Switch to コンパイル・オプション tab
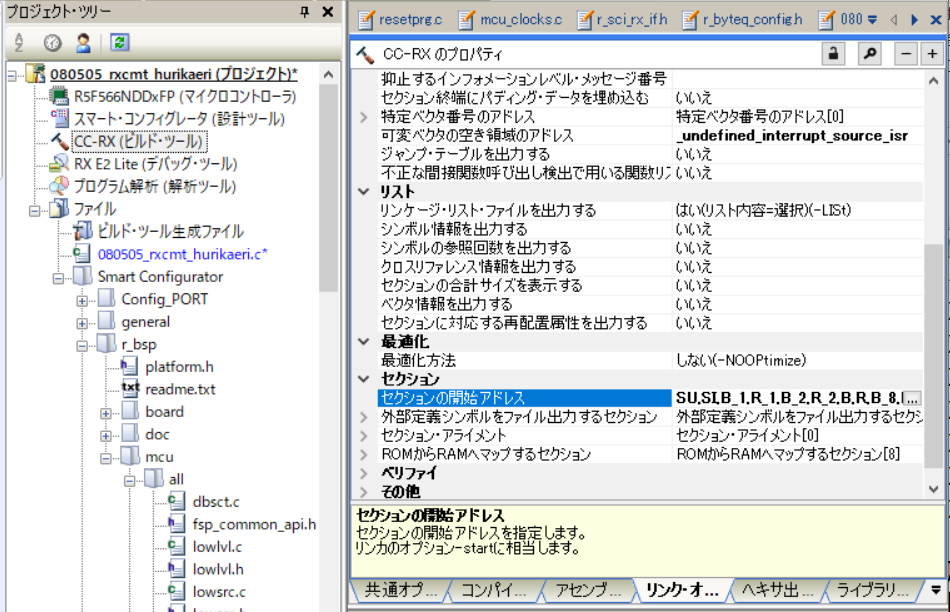The width and height of the screenshot is (950, 612). [x=493, y=590]
